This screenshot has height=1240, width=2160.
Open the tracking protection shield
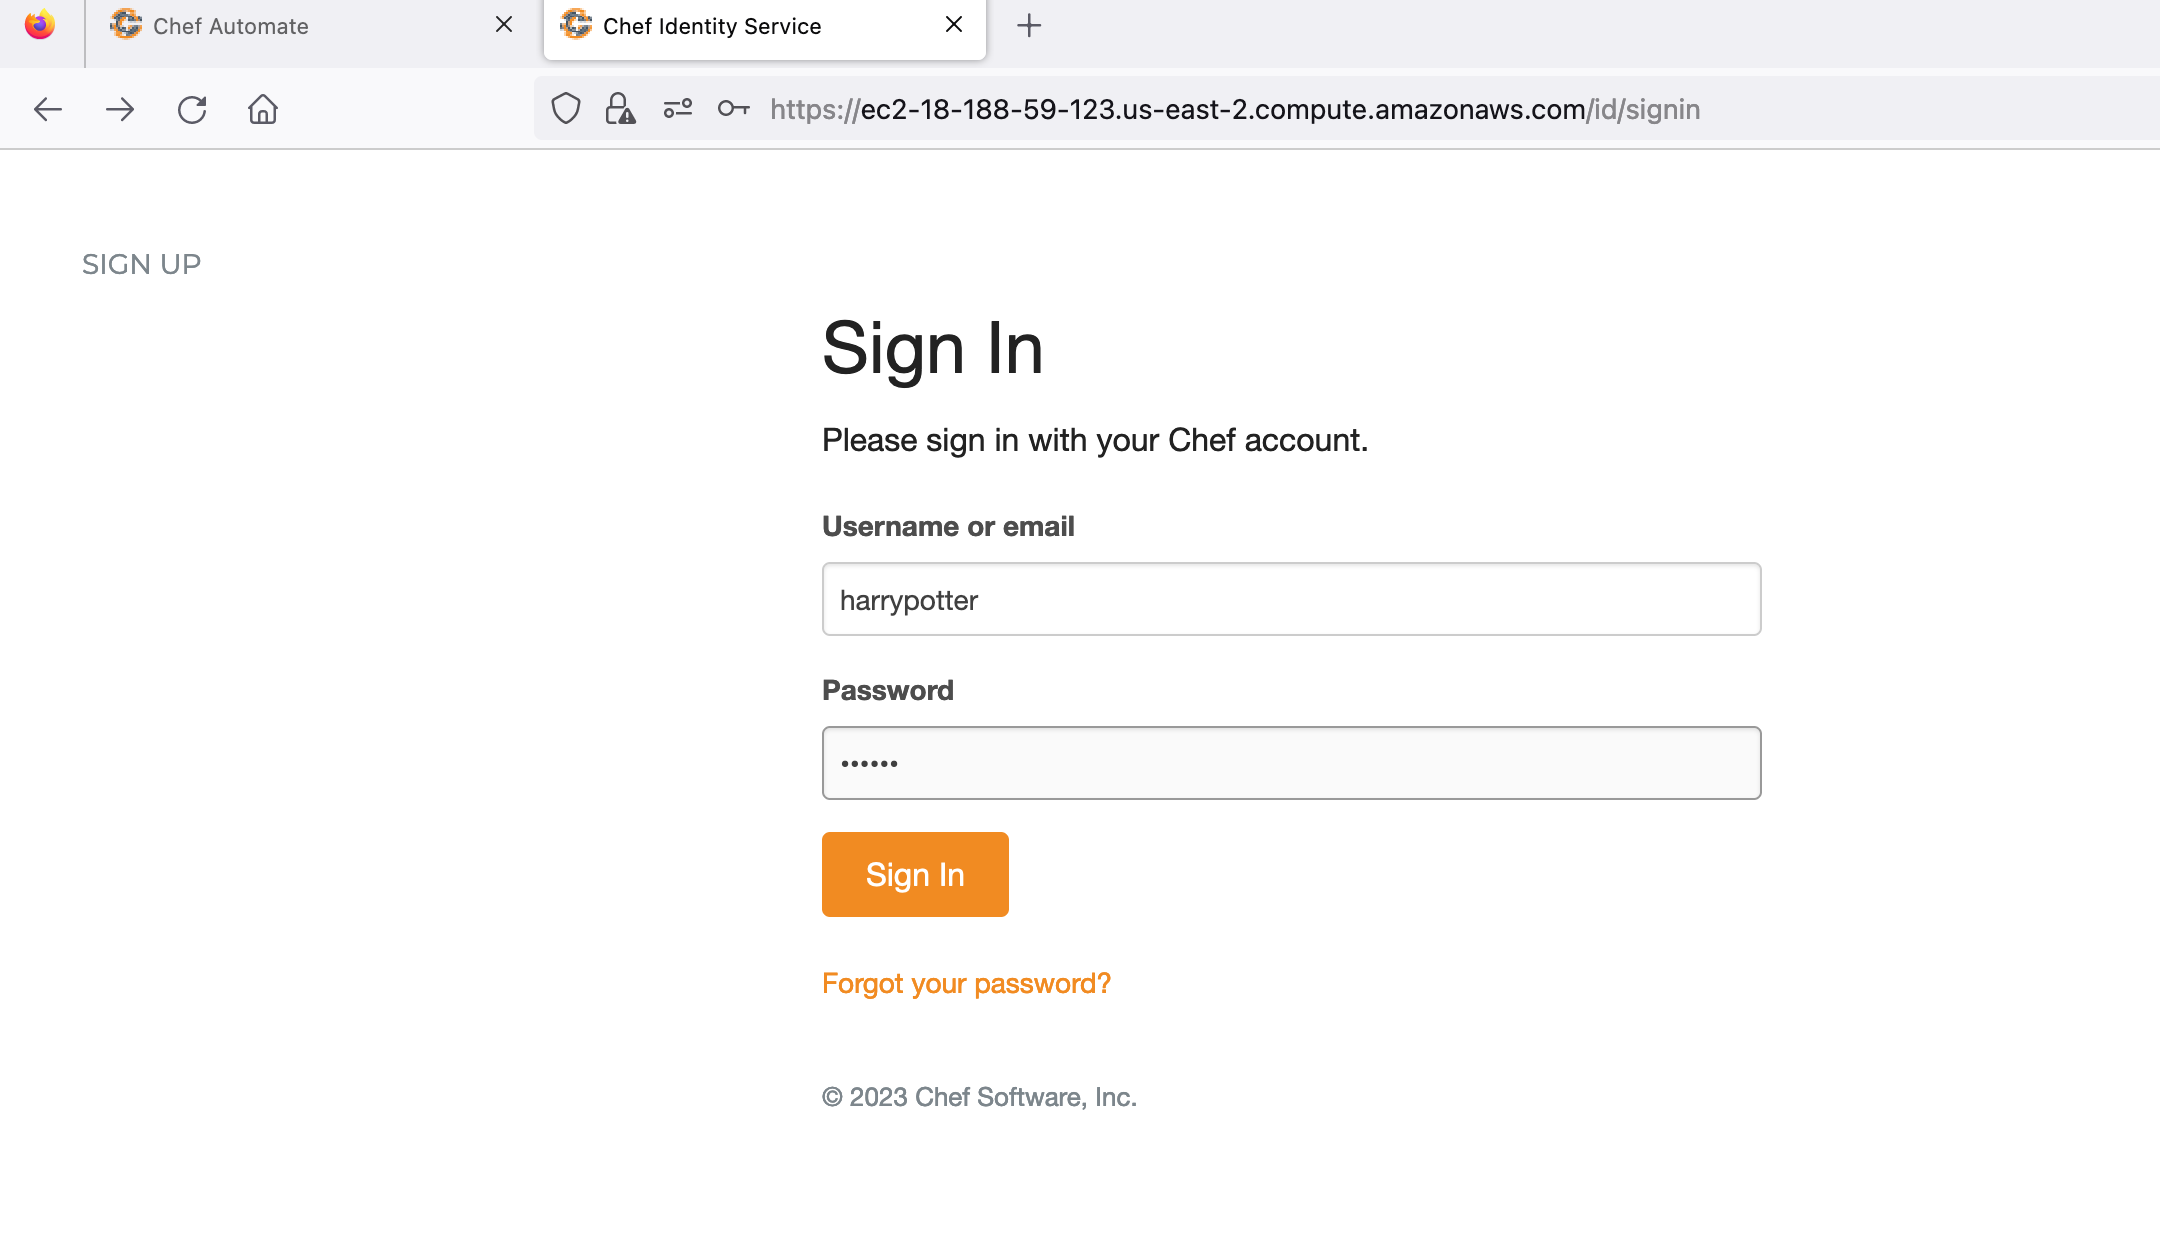[x=566, y=109]
